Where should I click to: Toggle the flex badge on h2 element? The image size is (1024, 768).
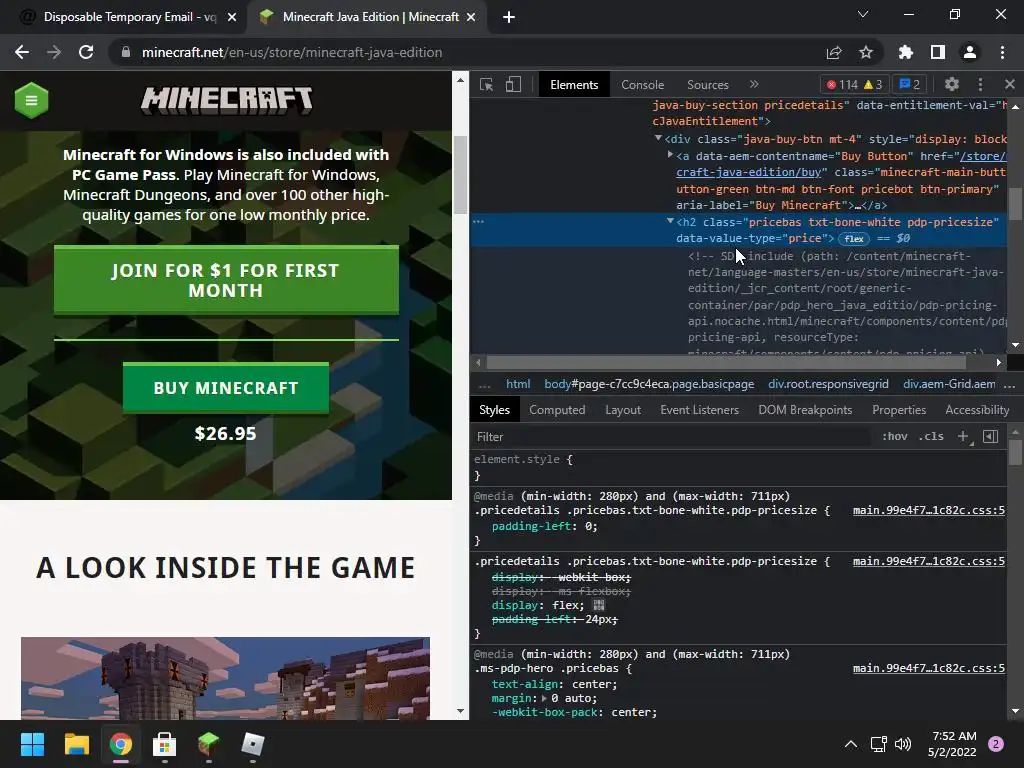[854, 239]
